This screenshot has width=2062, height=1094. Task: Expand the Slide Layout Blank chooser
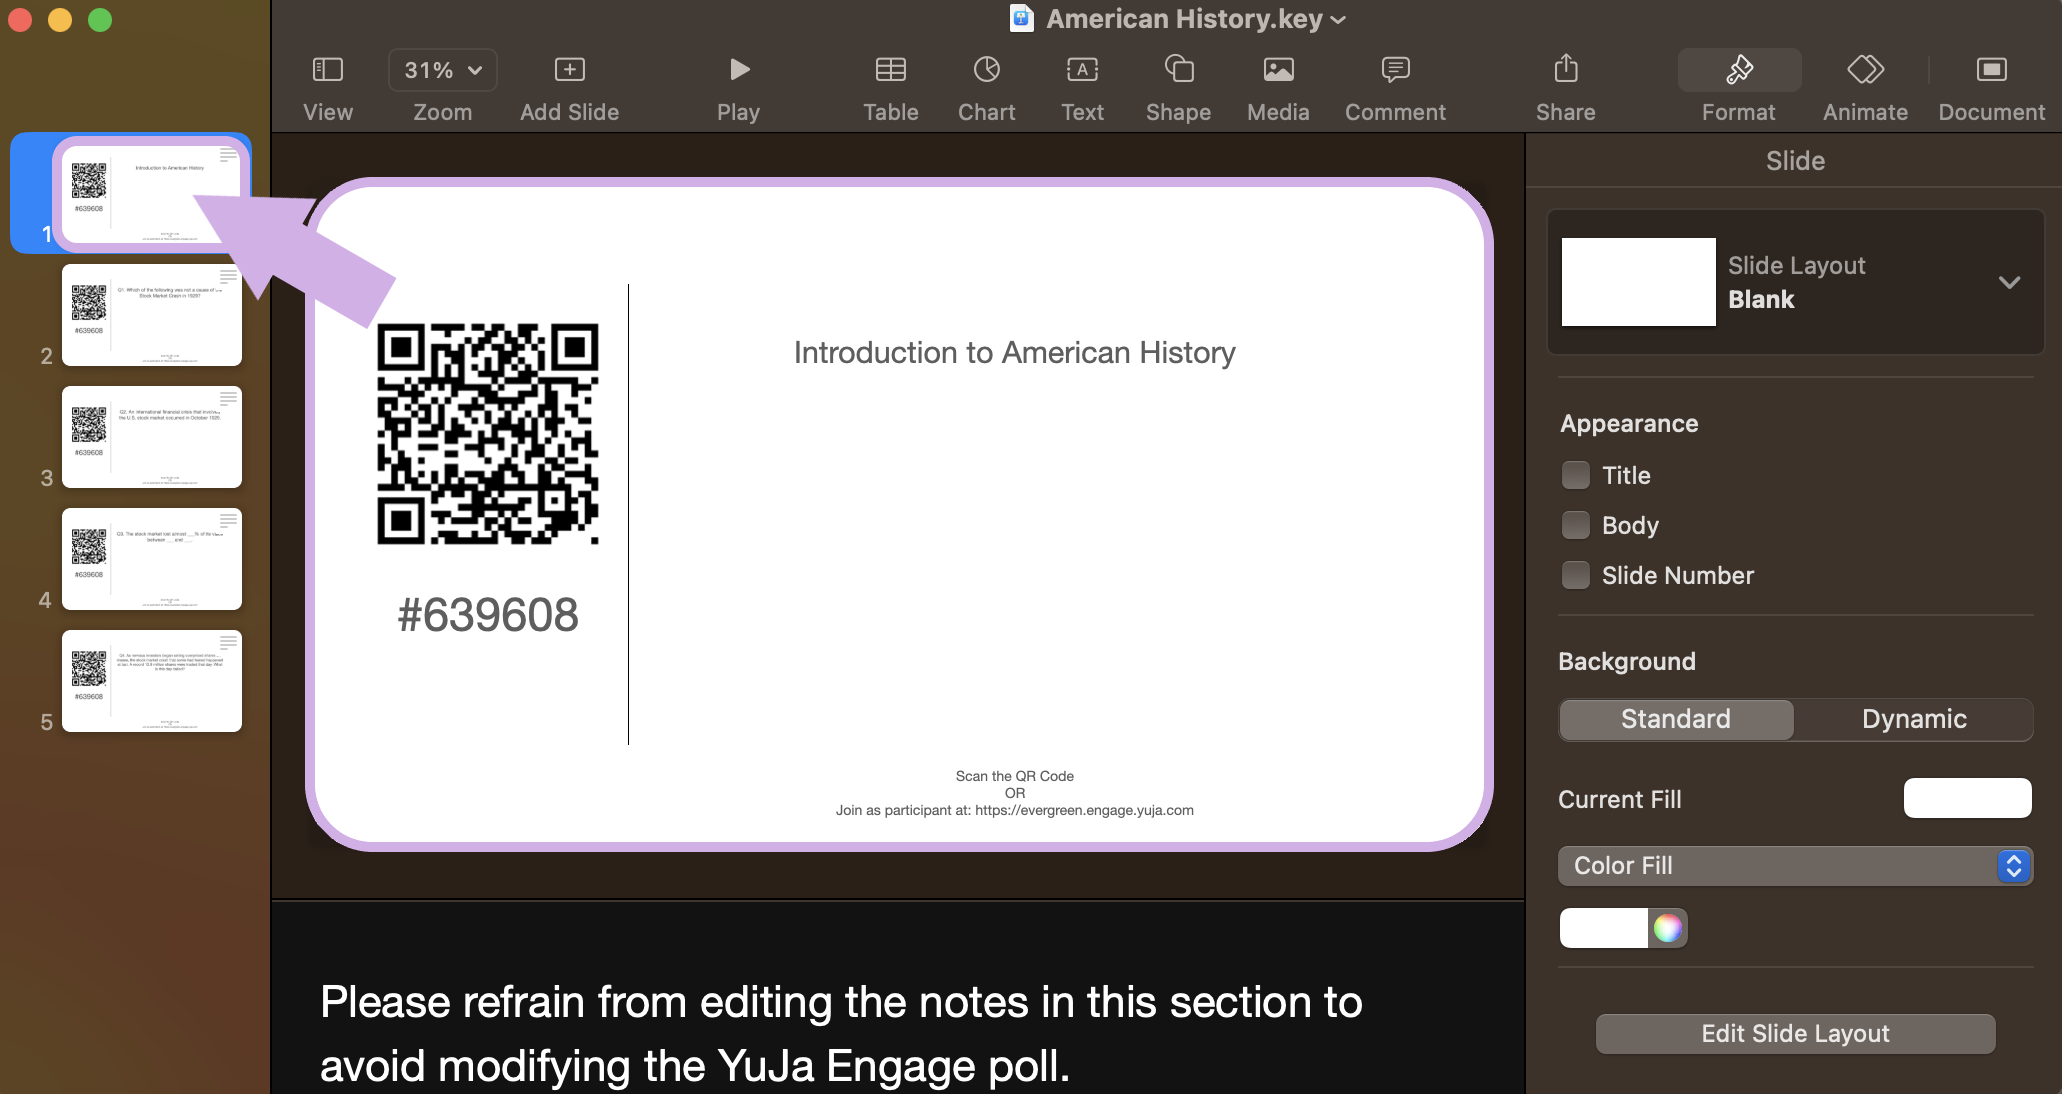tap(2009, 282)
